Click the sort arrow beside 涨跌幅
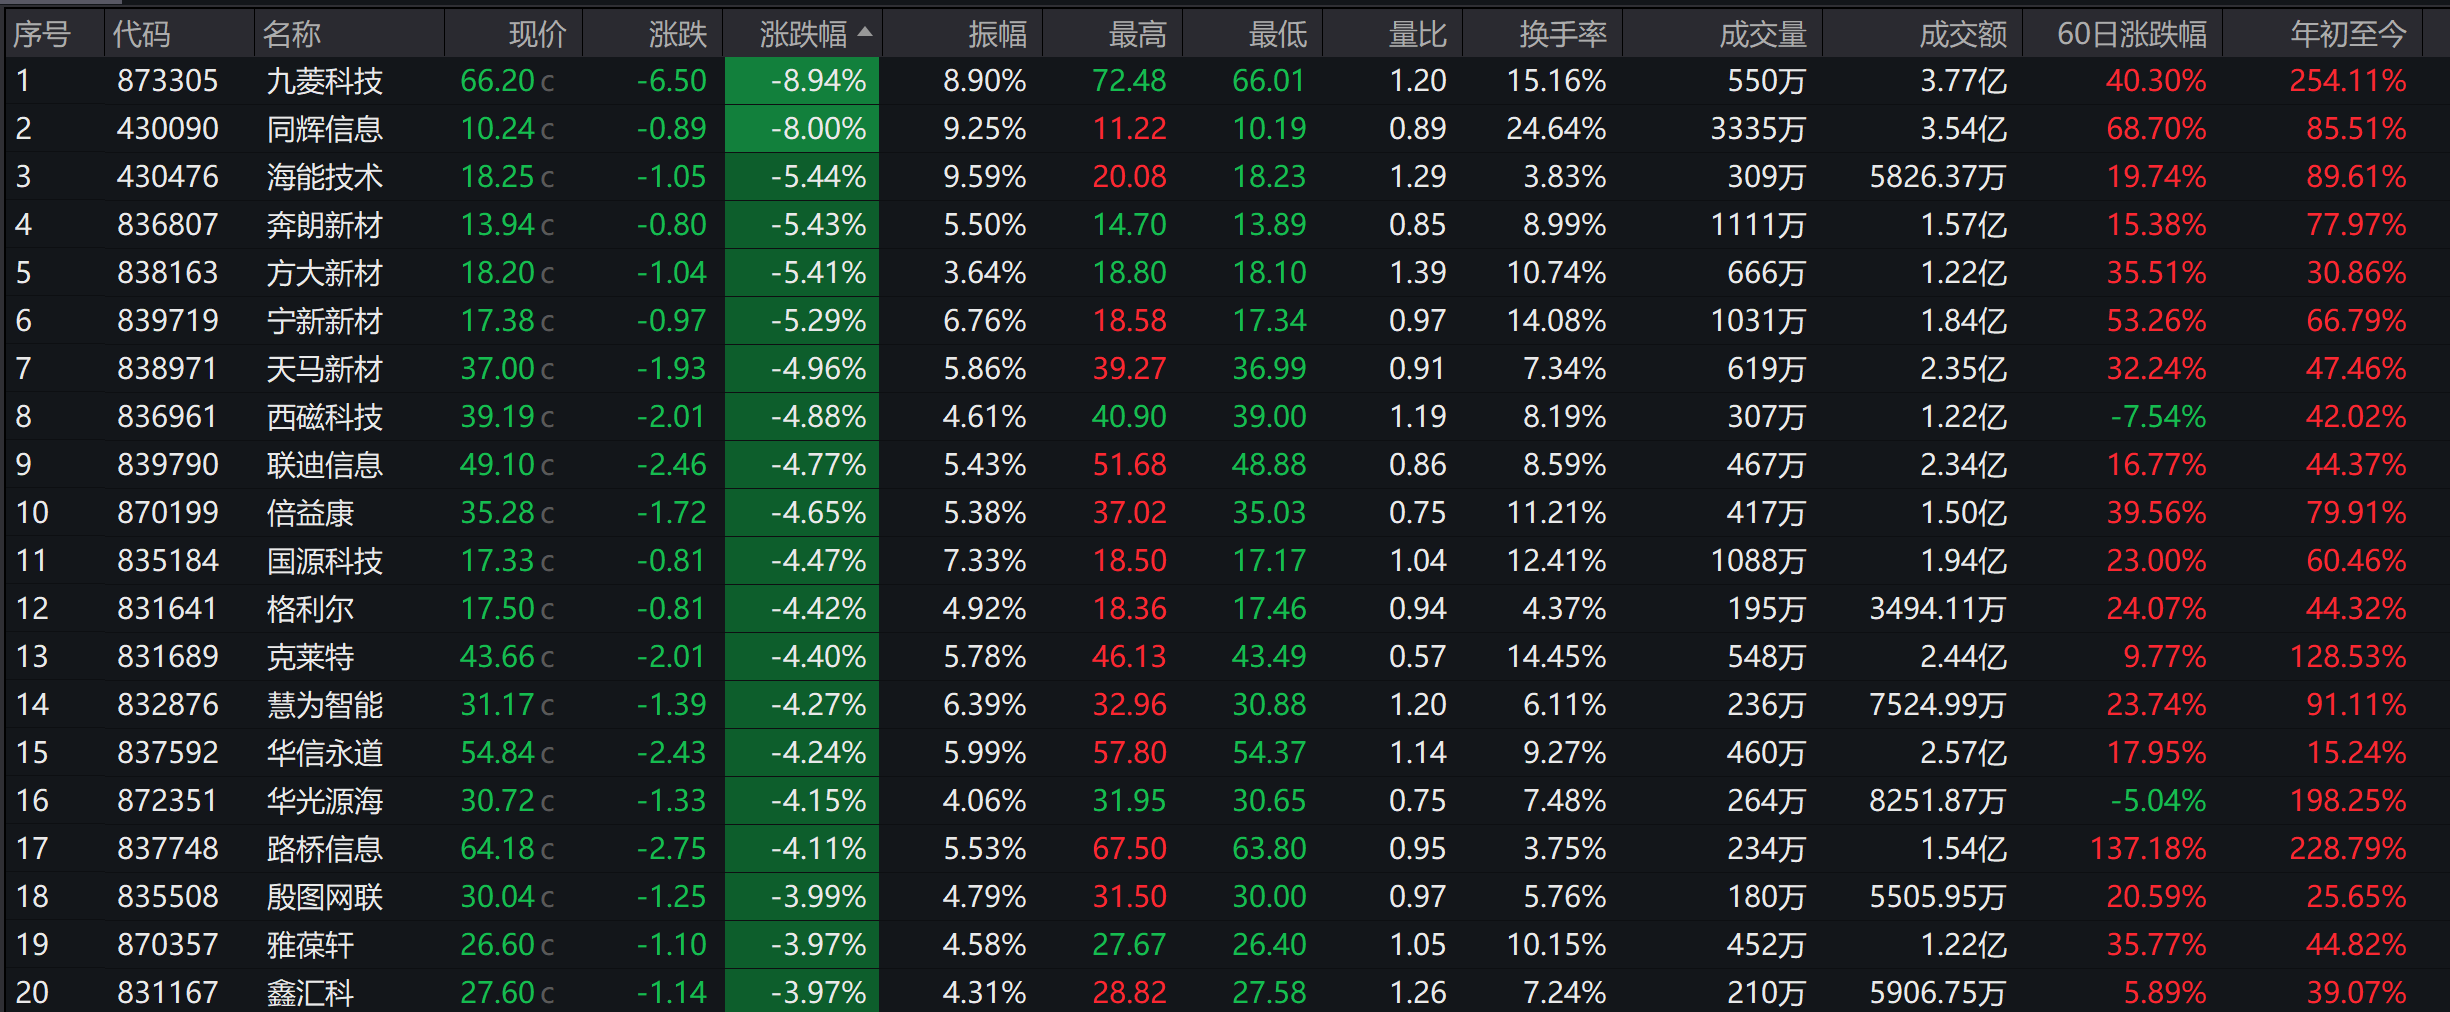 click(865, 32)
